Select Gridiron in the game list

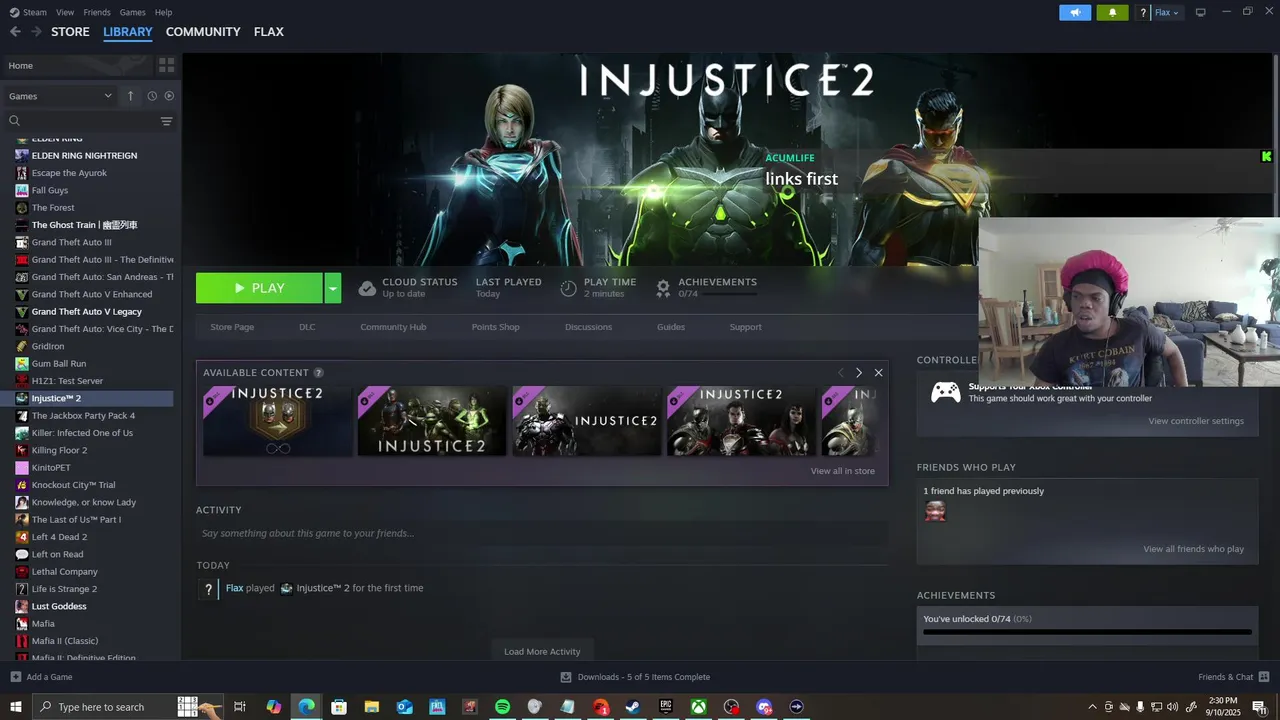(x=48, y=346)
